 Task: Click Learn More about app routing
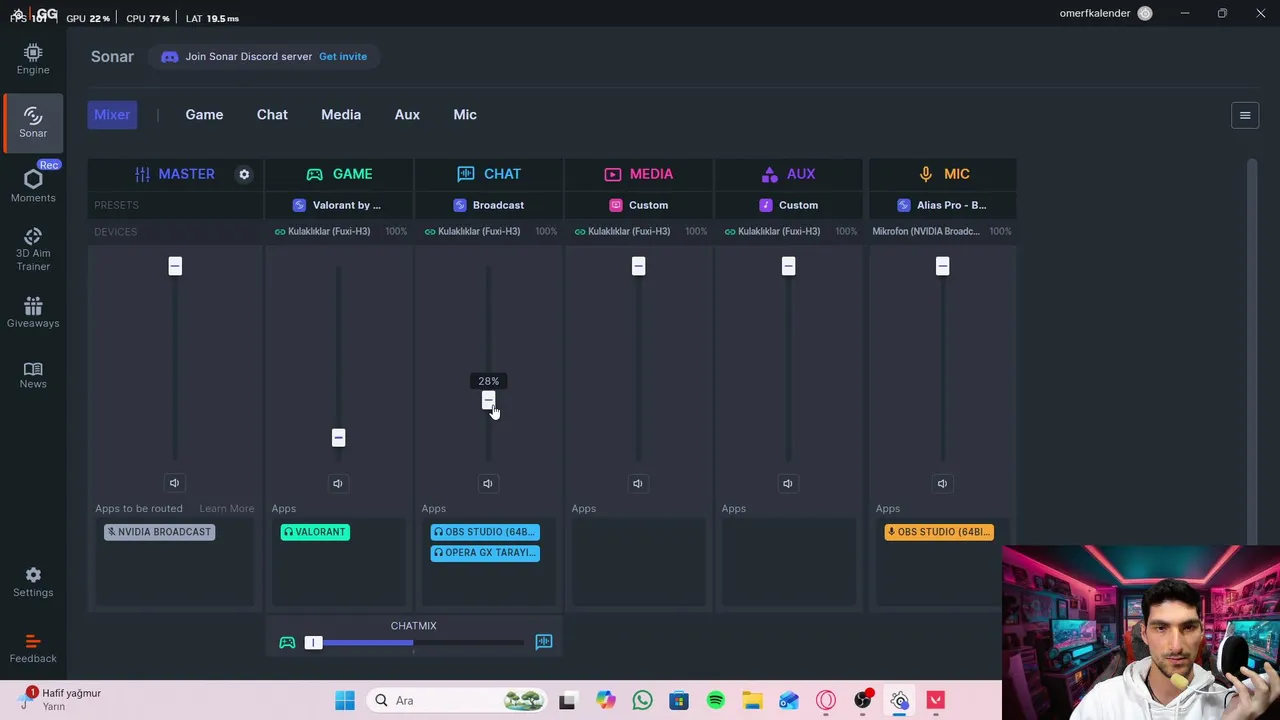[227, 509]
